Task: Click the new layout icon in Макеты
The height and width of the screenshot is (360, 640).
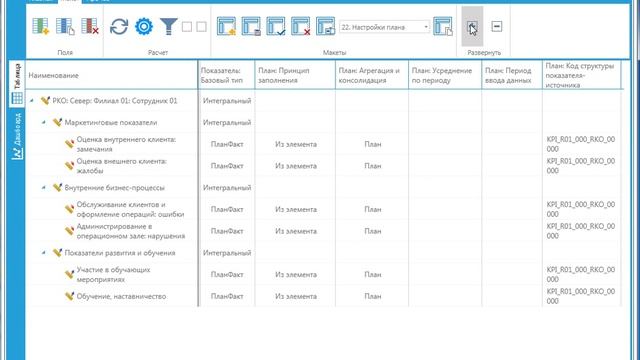Action: click(x=227, y=27)
